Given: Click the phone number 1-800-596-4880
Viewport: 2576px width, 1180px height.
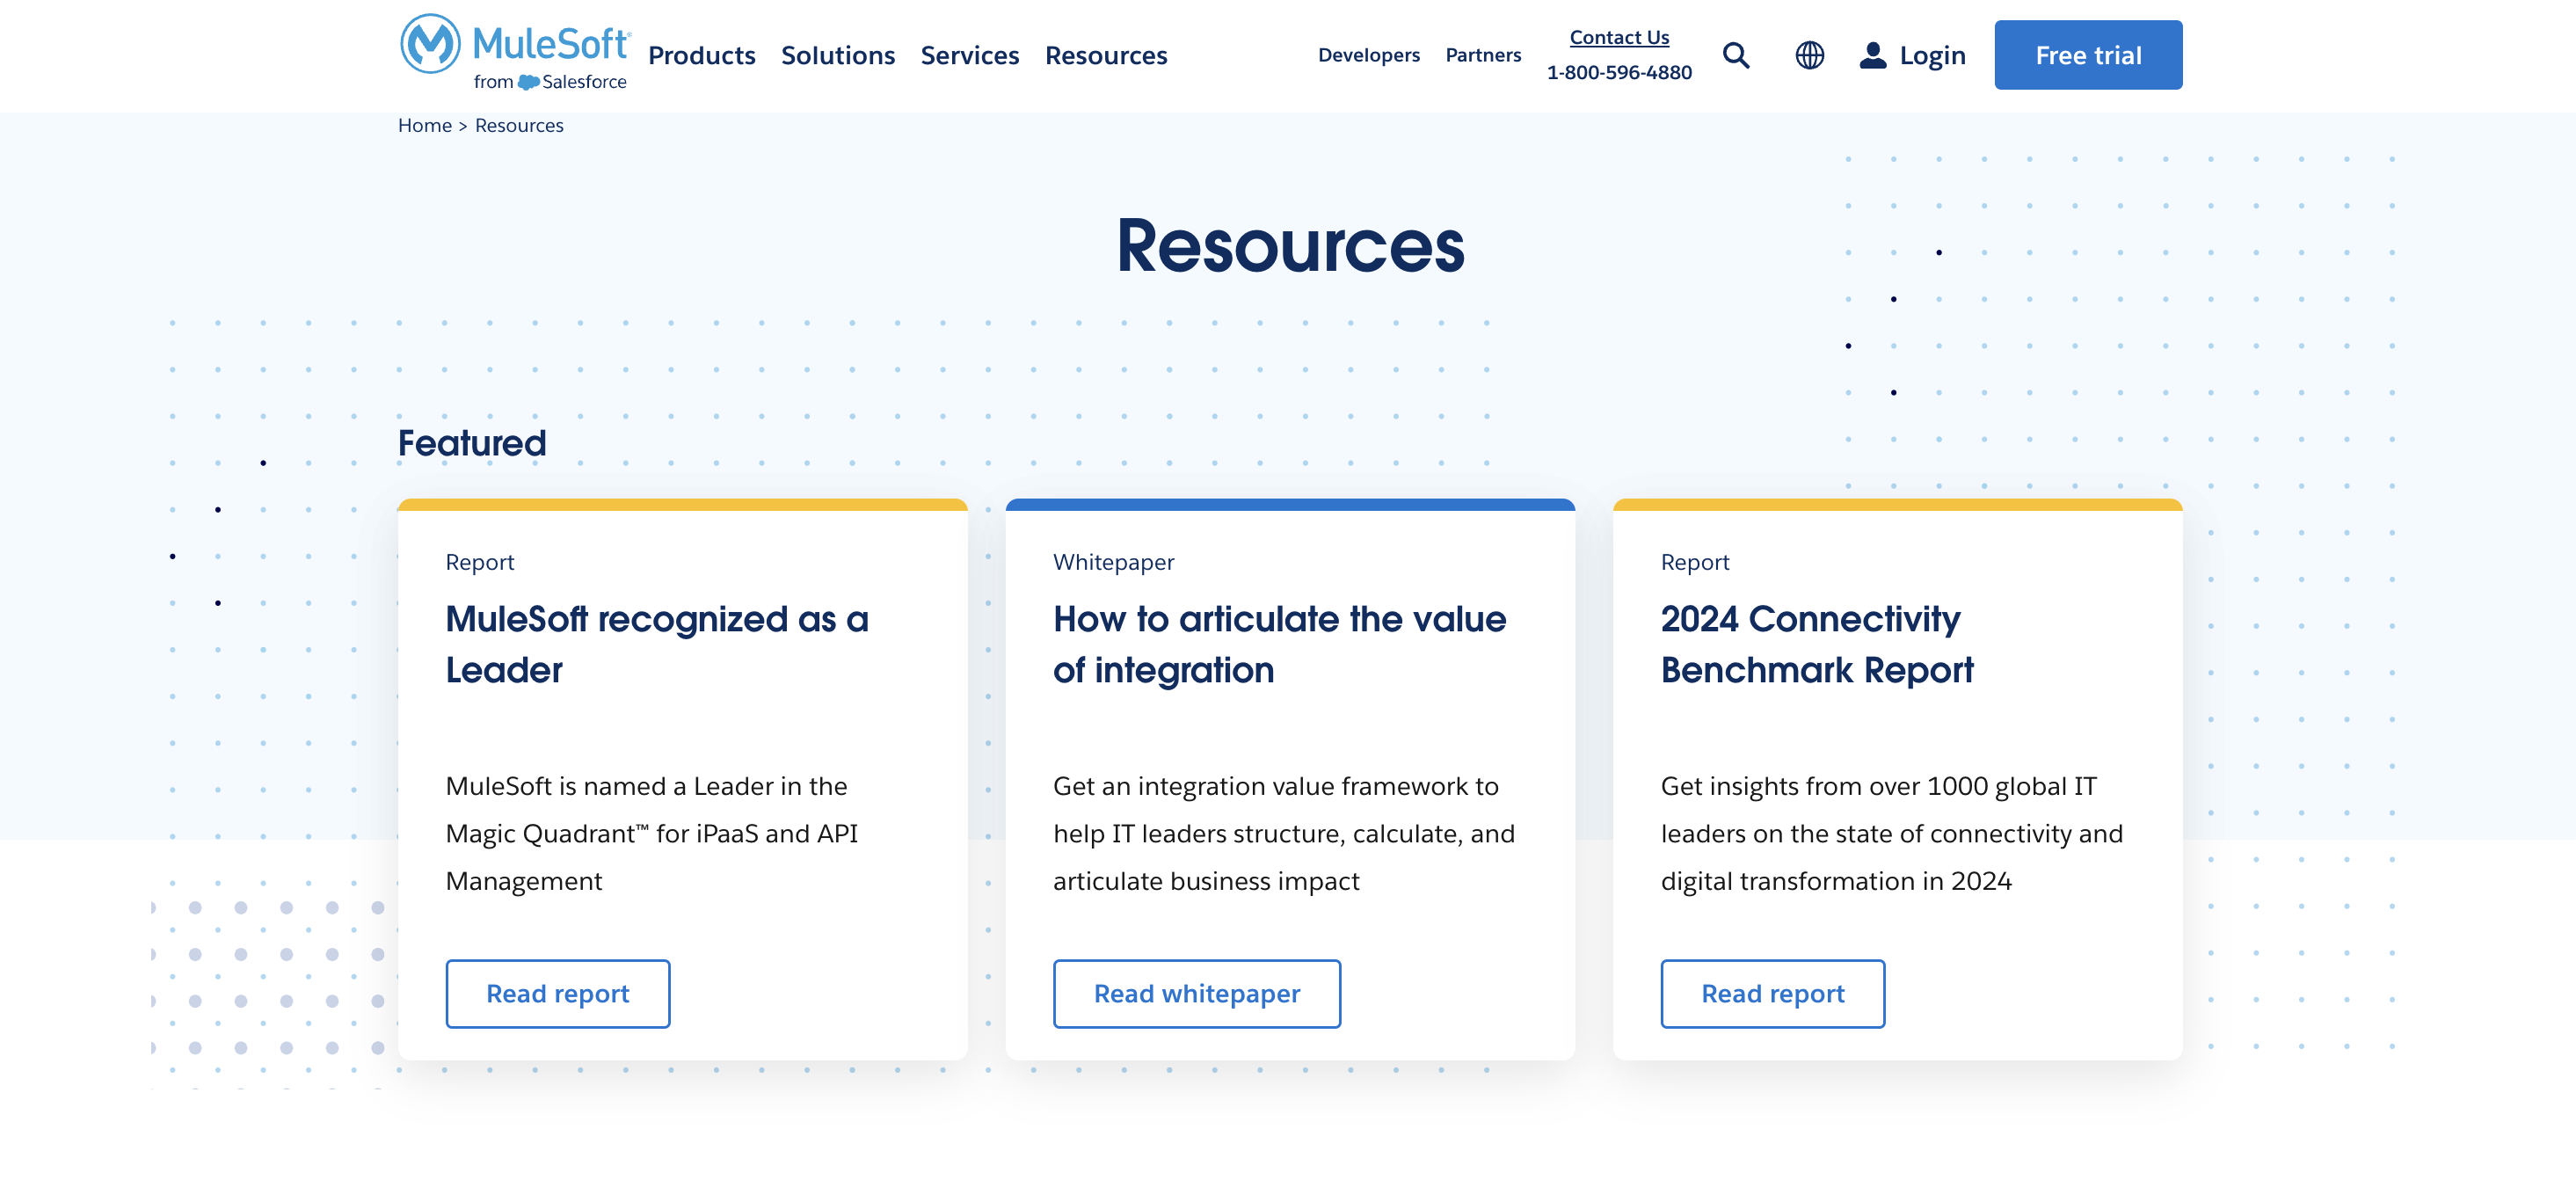Looking at the screenshot, I should pos(1619,72).
